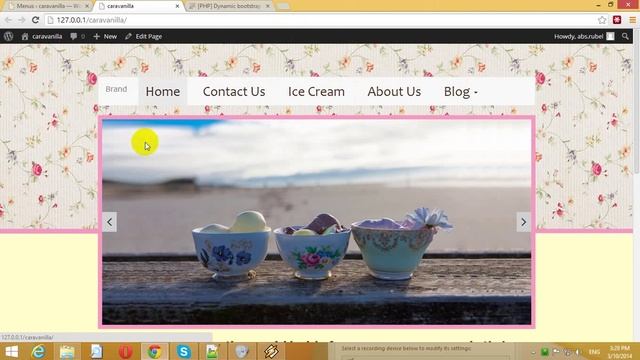Viewport: 640px width, 360px height.
Task: Open the Howdy, abs.rubel account menu
Action: (584, 36)
